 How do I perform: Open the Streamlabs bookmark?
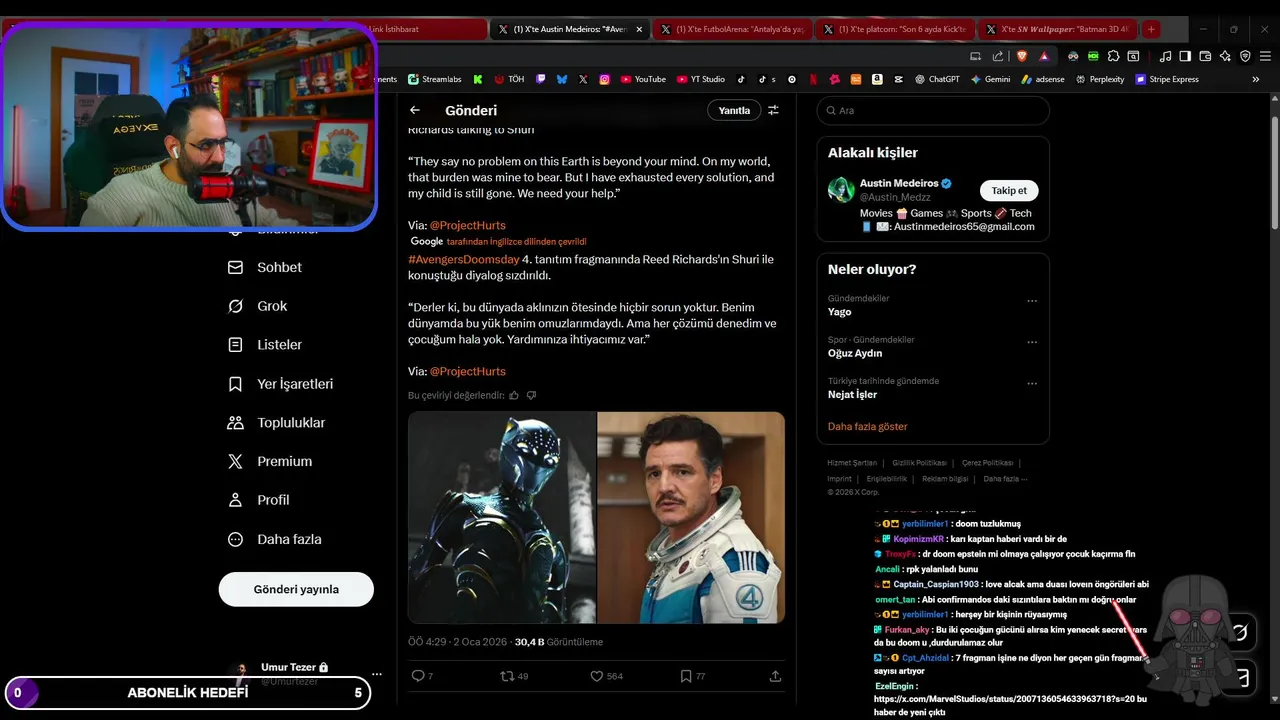(434, 79)
